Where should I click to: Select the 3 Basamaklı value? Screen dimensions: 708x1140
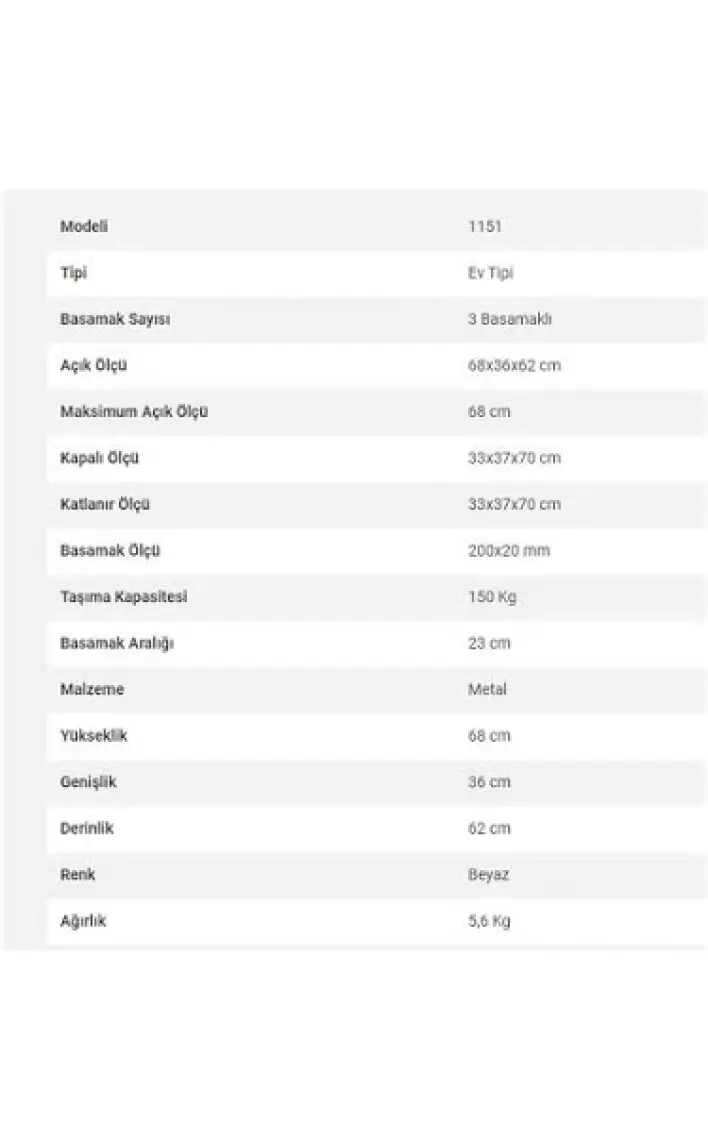click(510, 319)
